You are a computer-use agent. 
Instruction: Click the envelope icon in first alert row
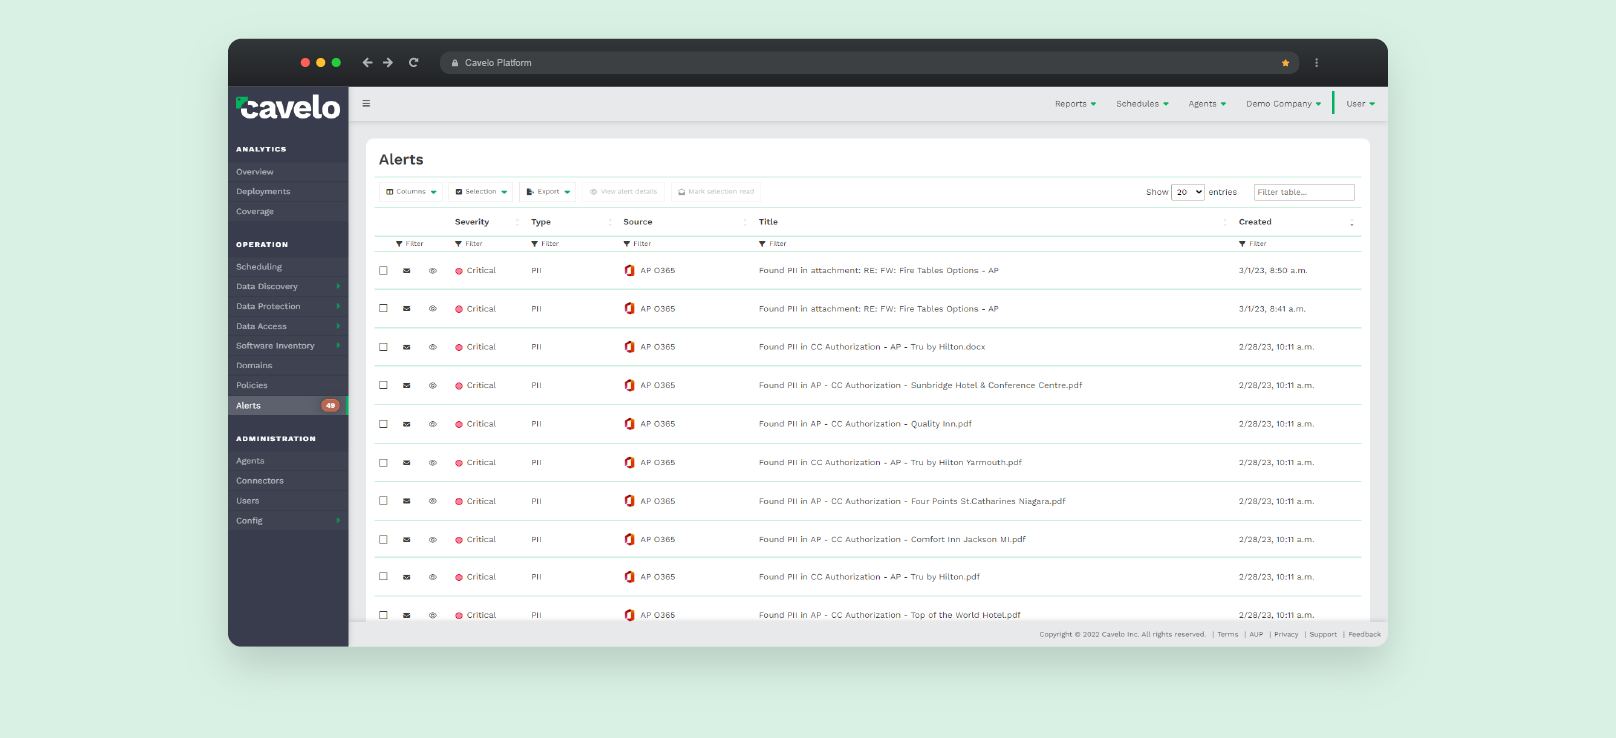pos(406,271)
